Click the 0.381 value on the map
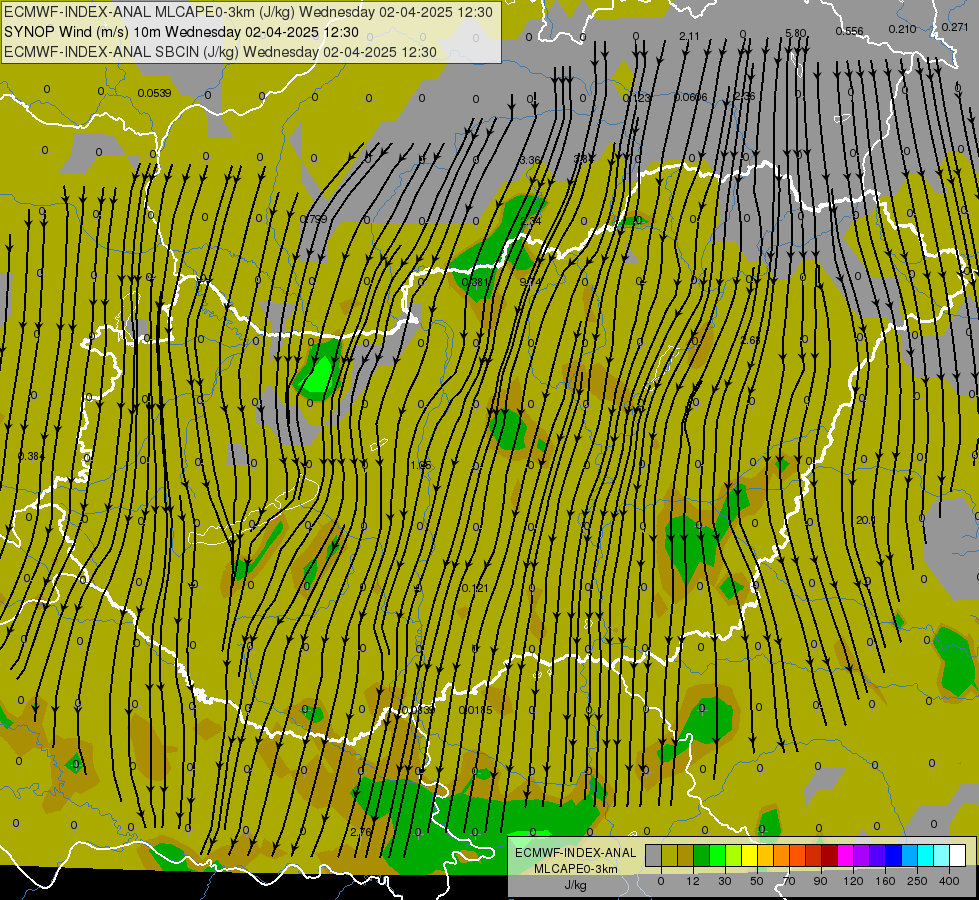Viewport: 979px width, 900px height. pyautogui.click(x=475, y=282)
